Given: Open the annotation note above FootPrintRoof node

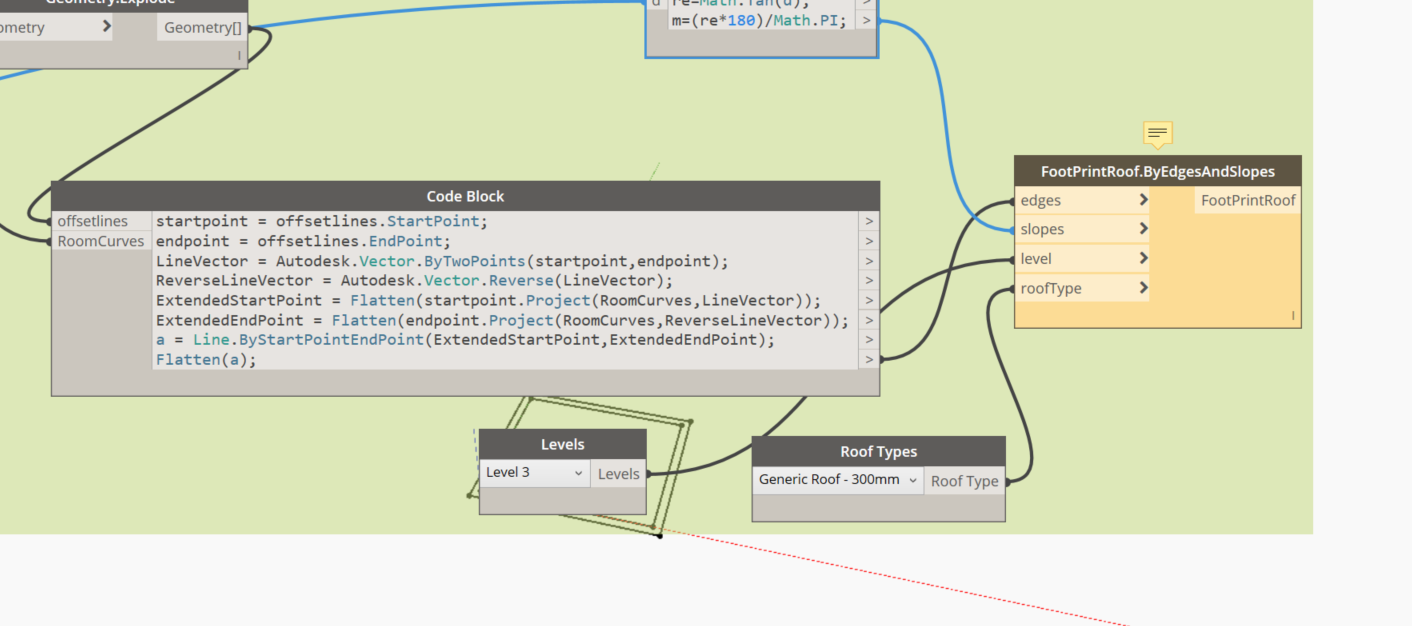Looking at the screenshot, I should coord(1157,134).
